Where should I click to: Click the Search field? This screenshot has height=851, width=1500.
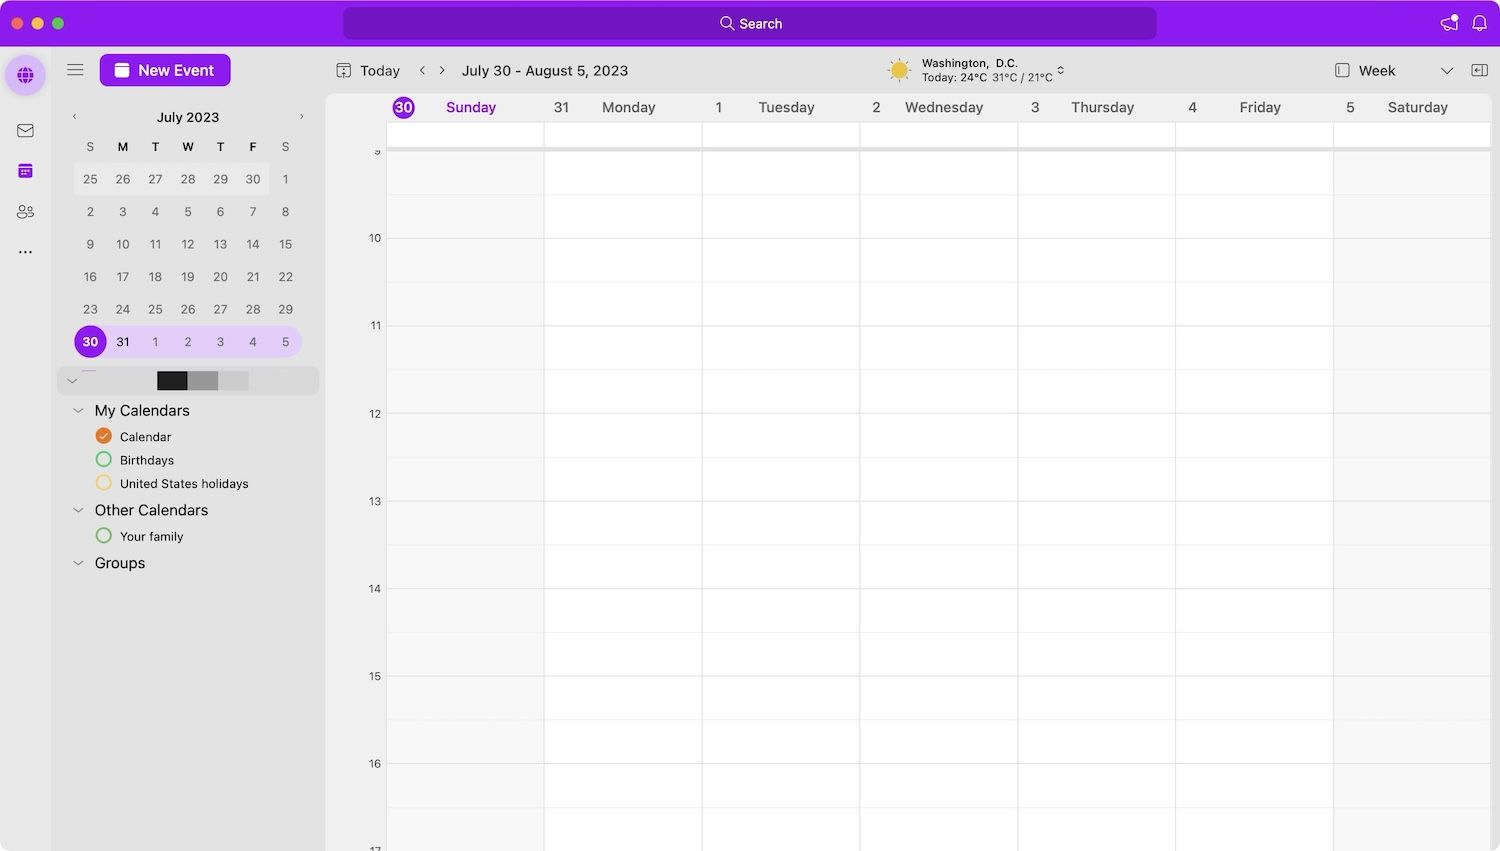coord(750,23)
